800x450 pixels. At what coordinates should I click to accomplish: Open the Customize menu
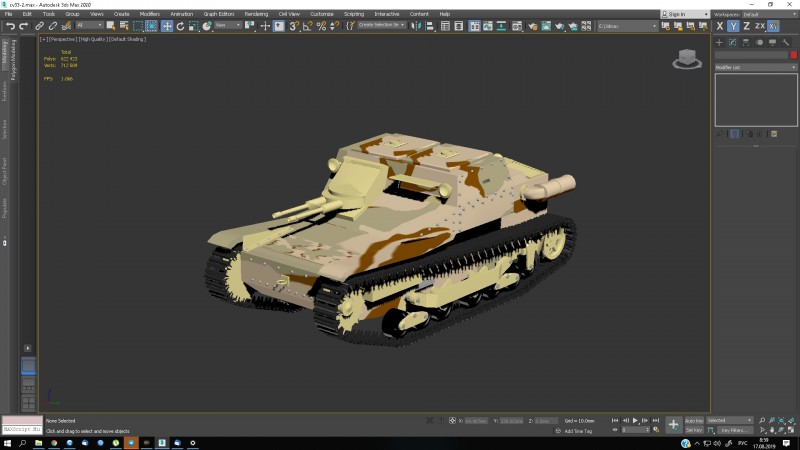tap(321, 14)
